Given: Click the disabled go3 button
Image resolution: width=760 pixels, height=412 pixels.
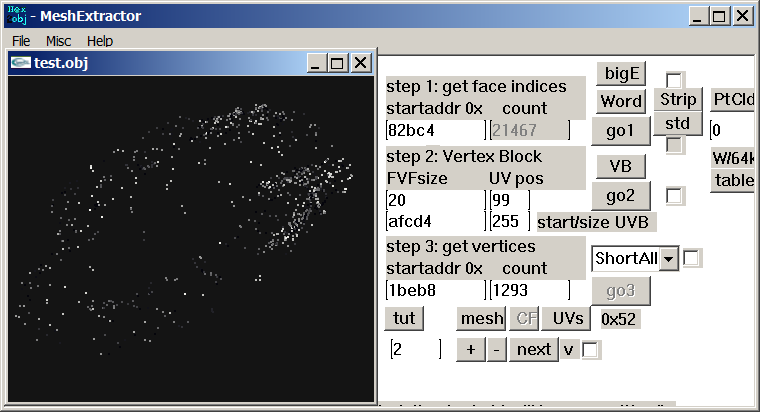Looking at the screenshot, I should [620, 291].
